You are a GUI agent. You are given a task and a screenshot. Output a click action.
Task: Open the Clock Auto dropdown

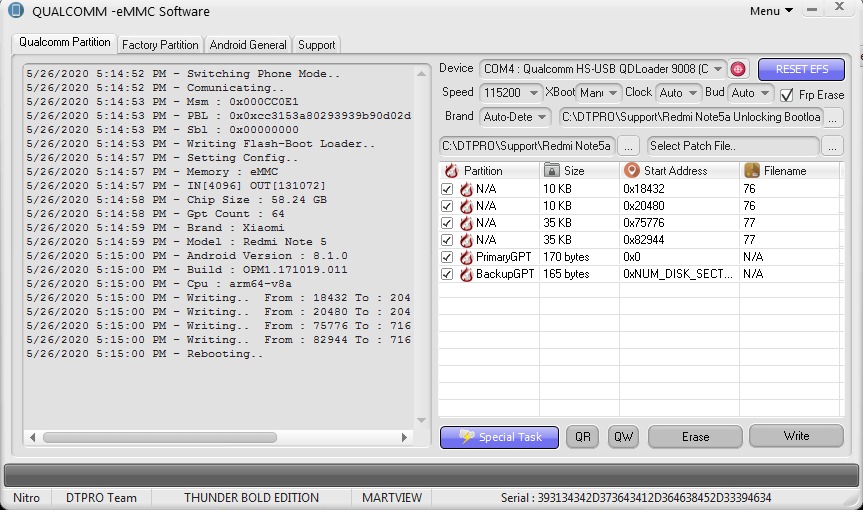coord(678,93)
